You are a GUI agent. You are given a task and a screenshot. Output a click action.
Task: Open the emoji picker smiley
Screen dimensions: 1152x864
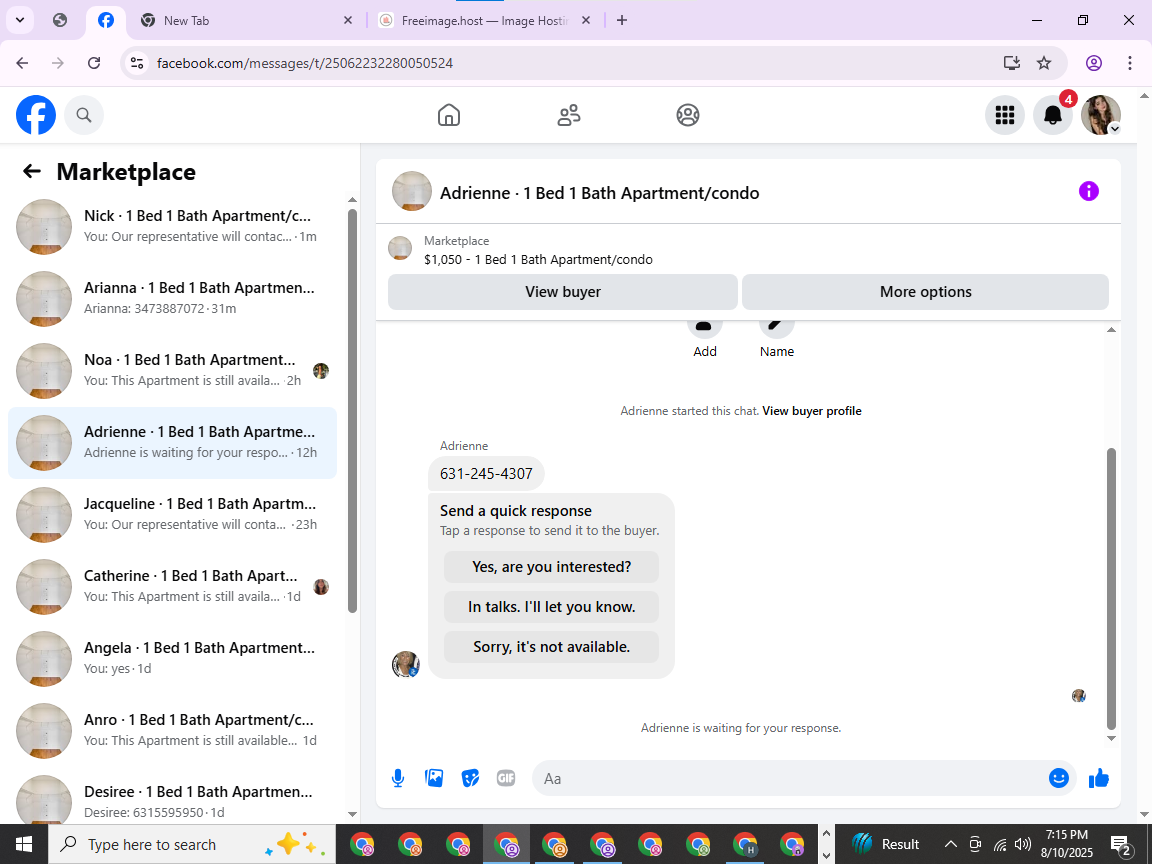click(1058, 778)
